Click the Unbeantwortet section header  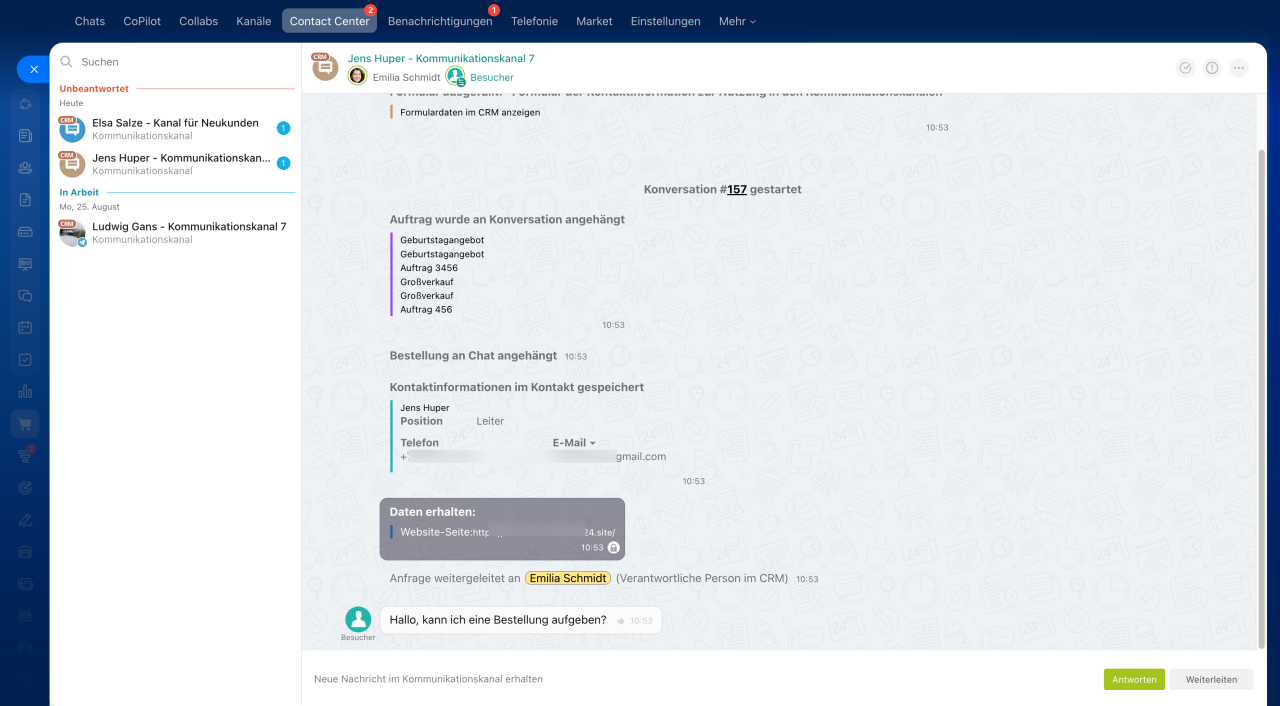click(x=94, y=89)
